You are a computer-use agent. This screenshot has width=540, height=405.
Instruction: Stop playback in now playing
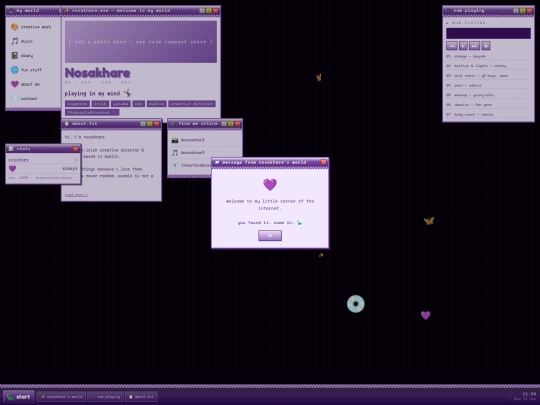click(486, 46)
